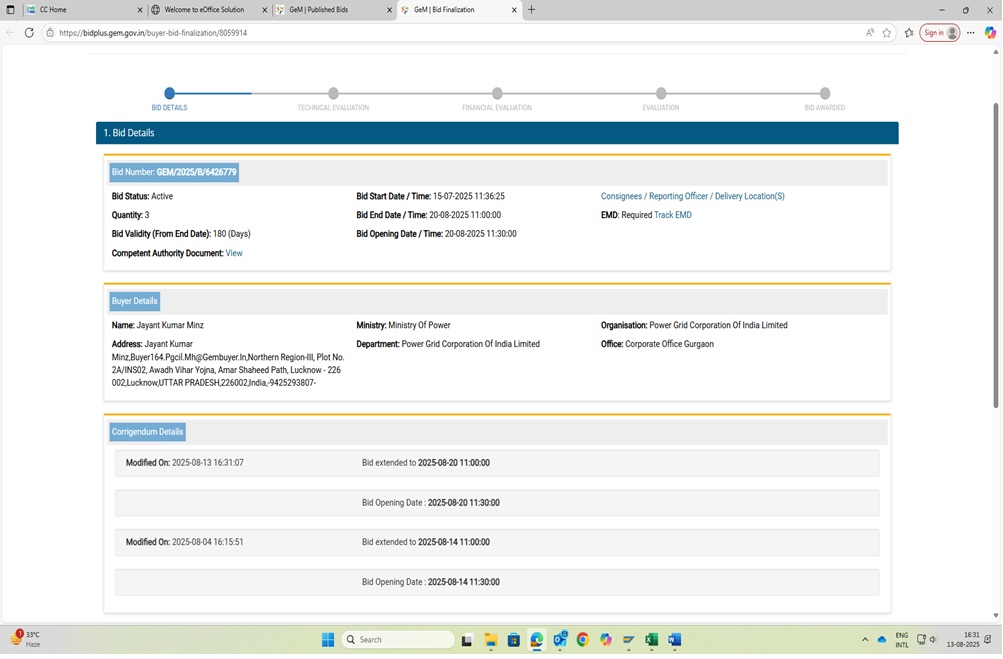
Task: Click the Windows Start button
Action: point(327,640)
